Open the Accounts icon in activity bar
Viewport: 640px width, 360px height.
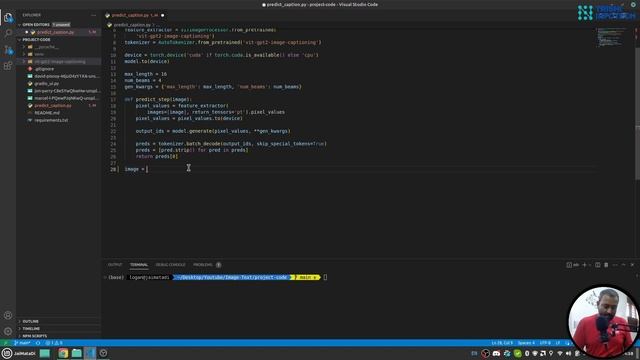(x=8, y=315)
